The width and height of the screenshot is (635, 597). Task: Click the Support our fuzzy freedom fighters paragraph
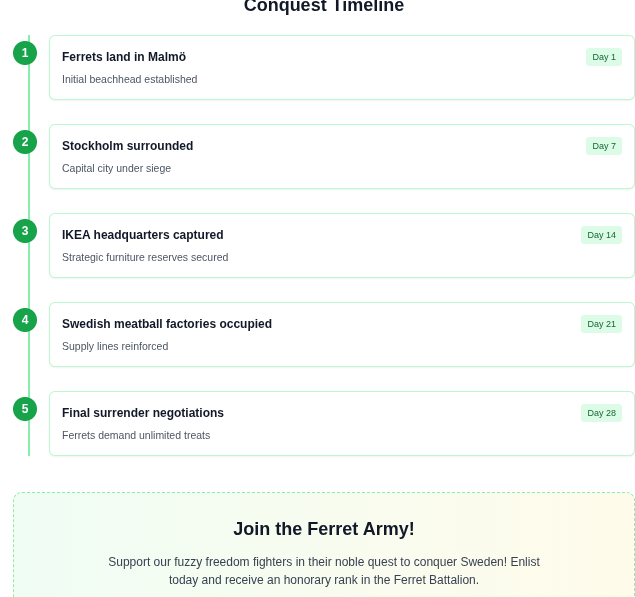[x=324, y=571]
